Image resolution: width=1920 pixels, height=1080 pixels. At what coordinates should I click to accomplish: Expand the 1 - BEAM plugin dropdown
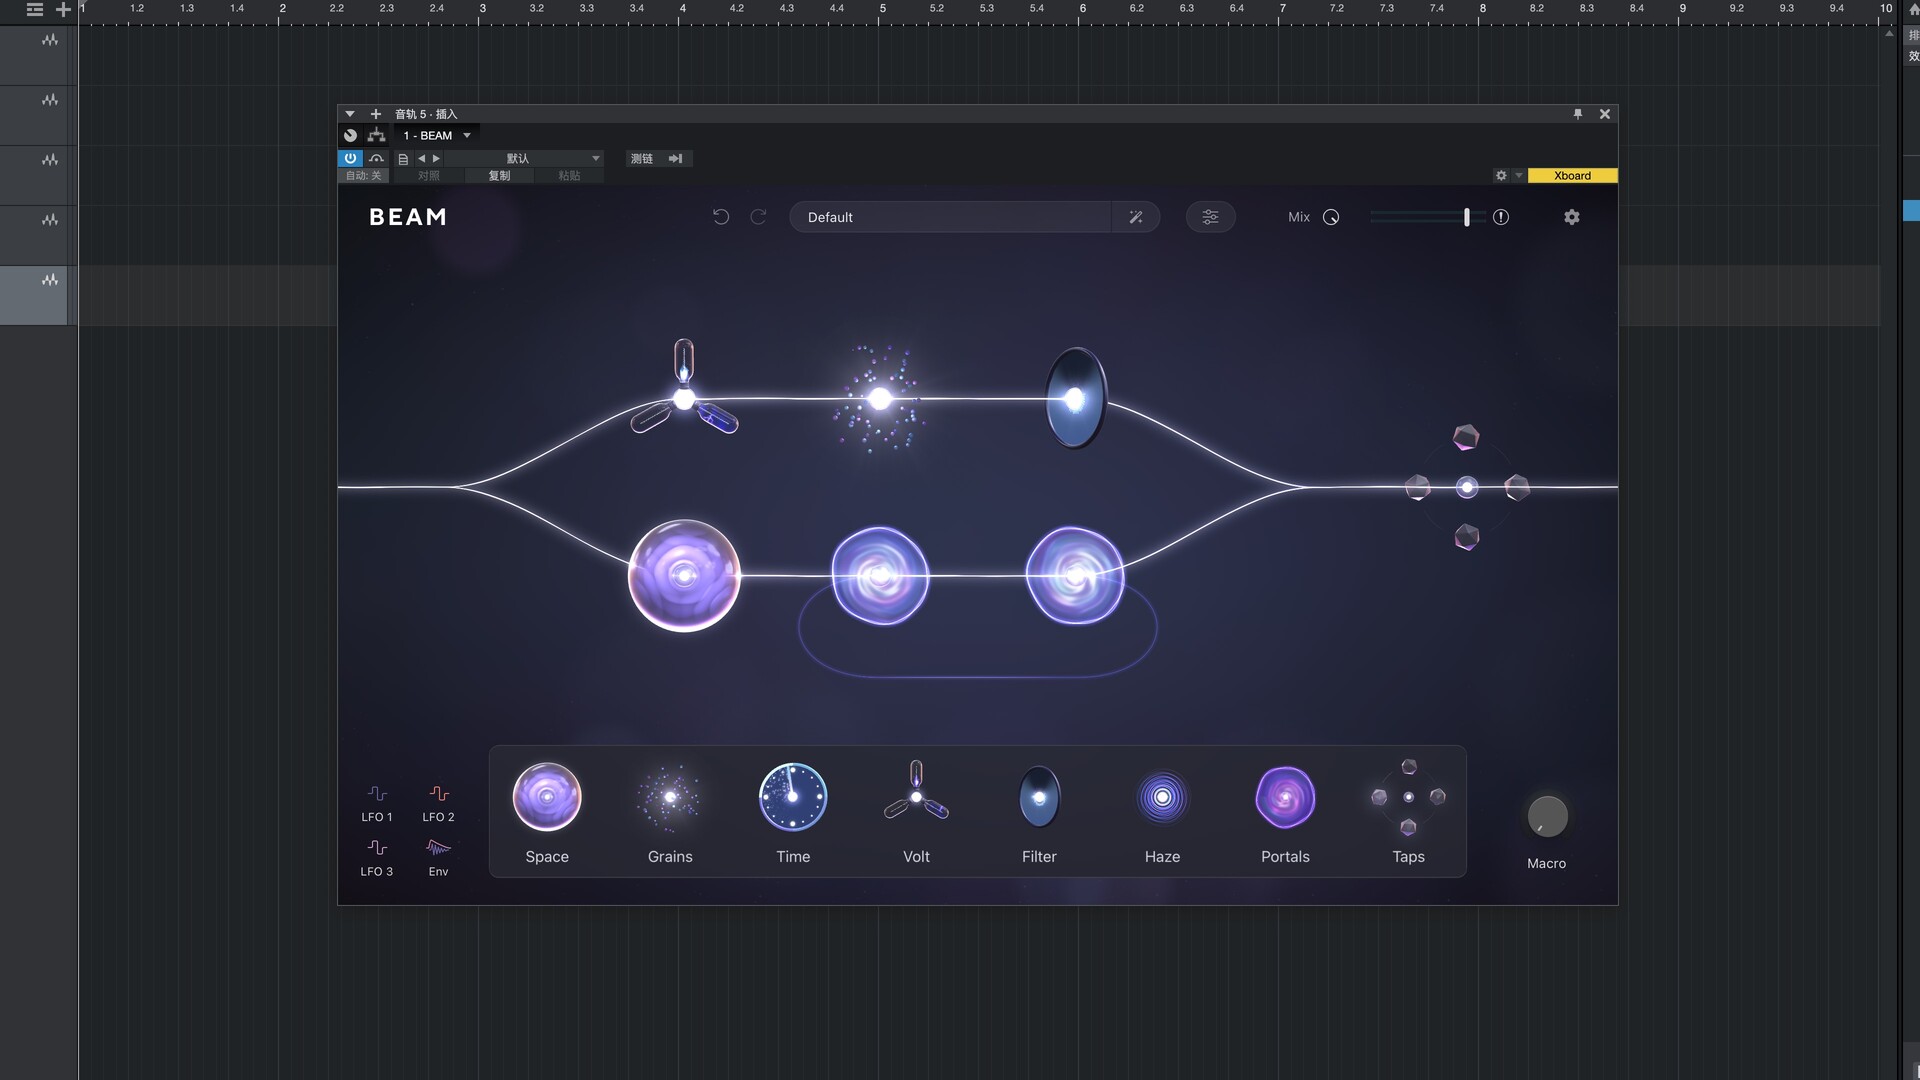tap(467, 135)
